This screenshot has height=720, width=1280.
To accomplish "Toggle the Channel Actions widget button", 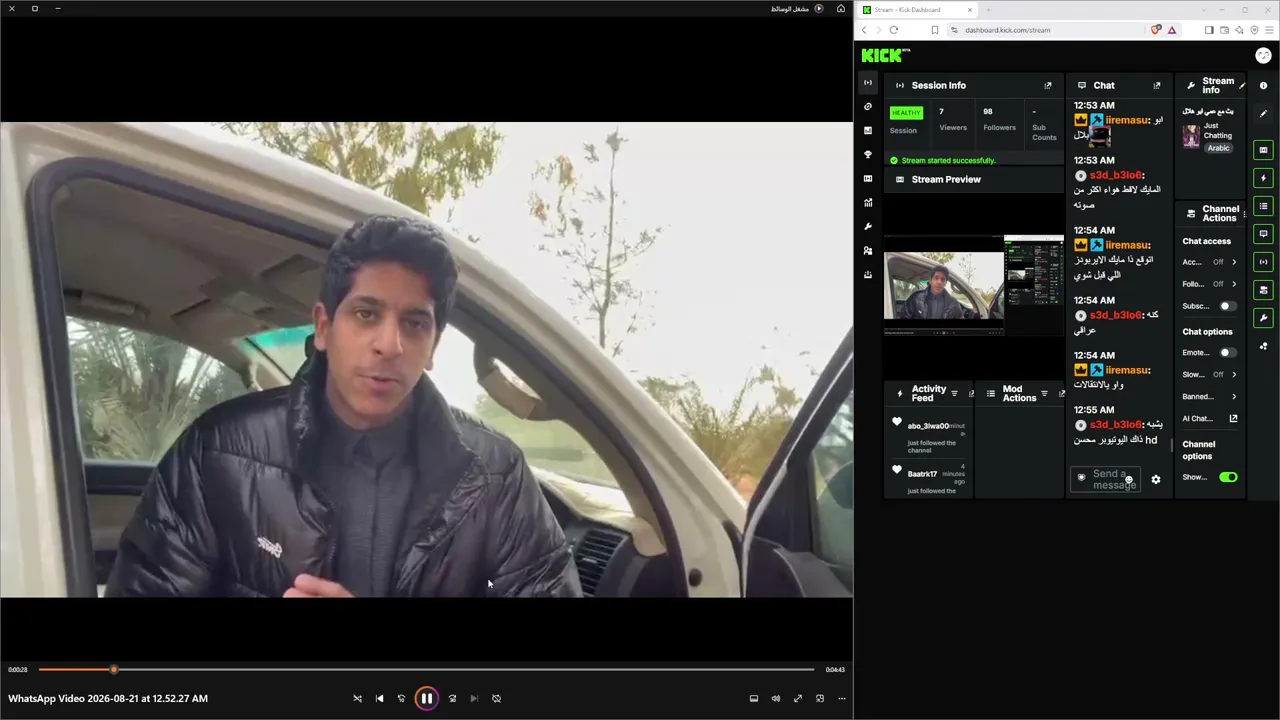I will 1263,290.
